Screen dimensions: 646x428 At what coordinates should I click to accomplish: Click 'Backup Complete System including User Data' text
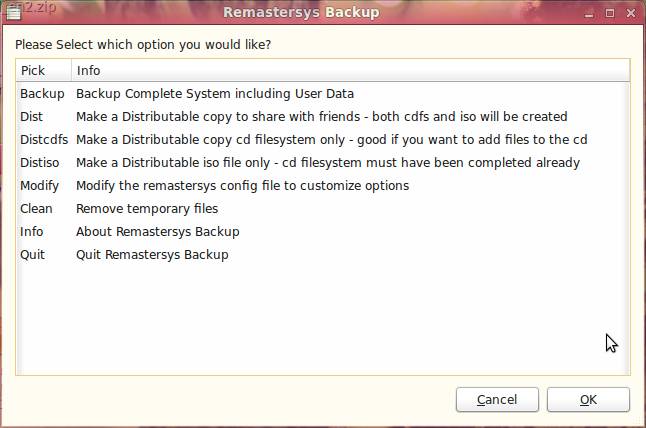[x=215, y=94]
